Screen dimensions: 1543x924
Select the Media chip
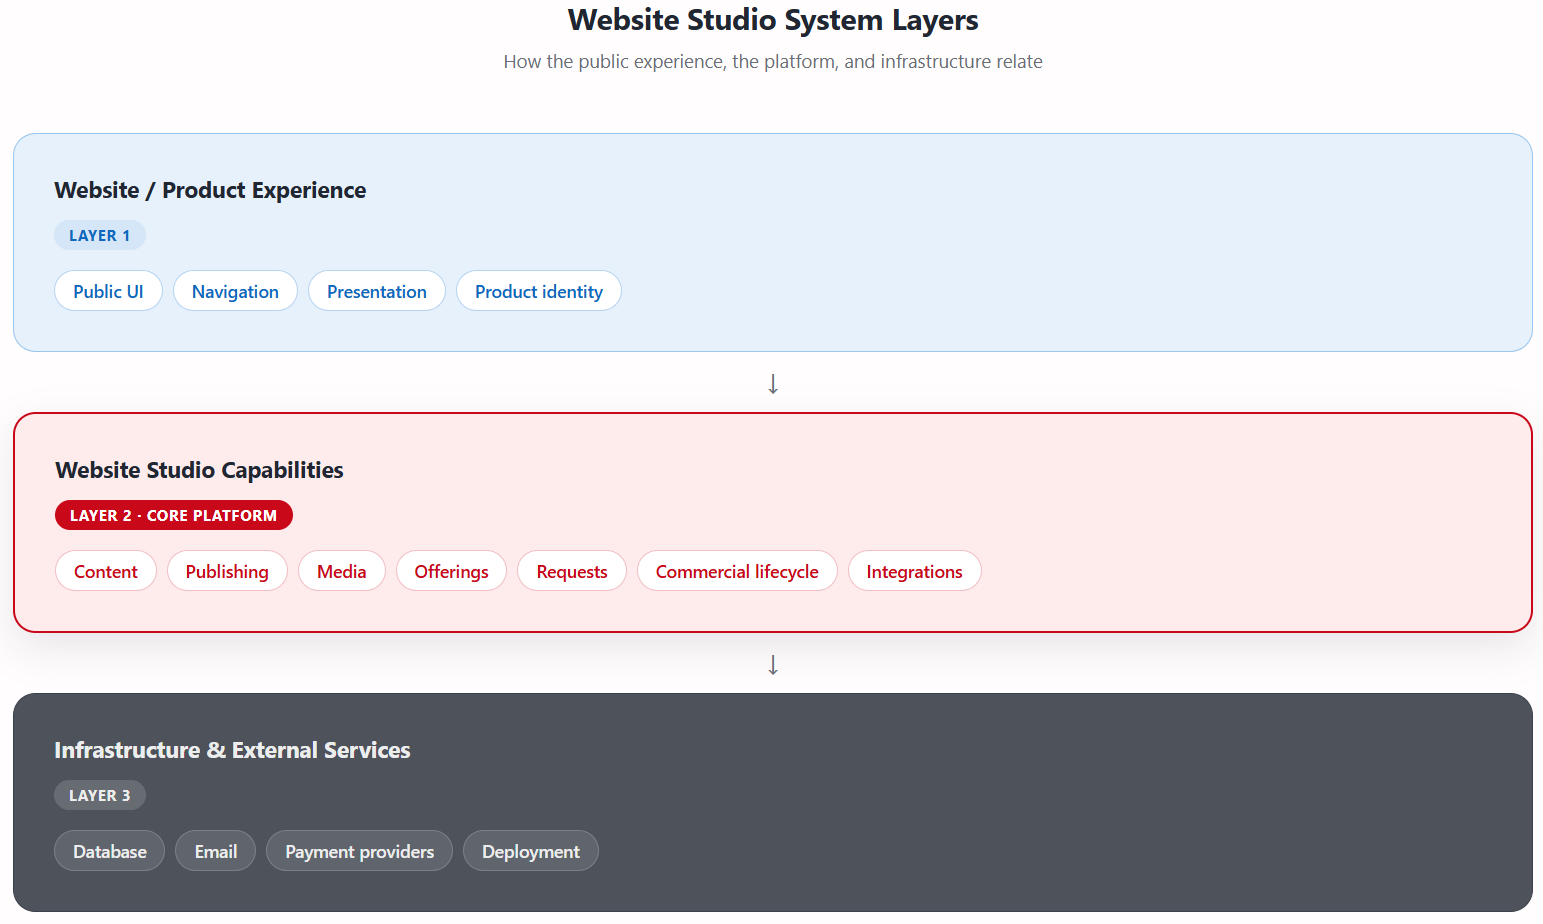(342, 571)
